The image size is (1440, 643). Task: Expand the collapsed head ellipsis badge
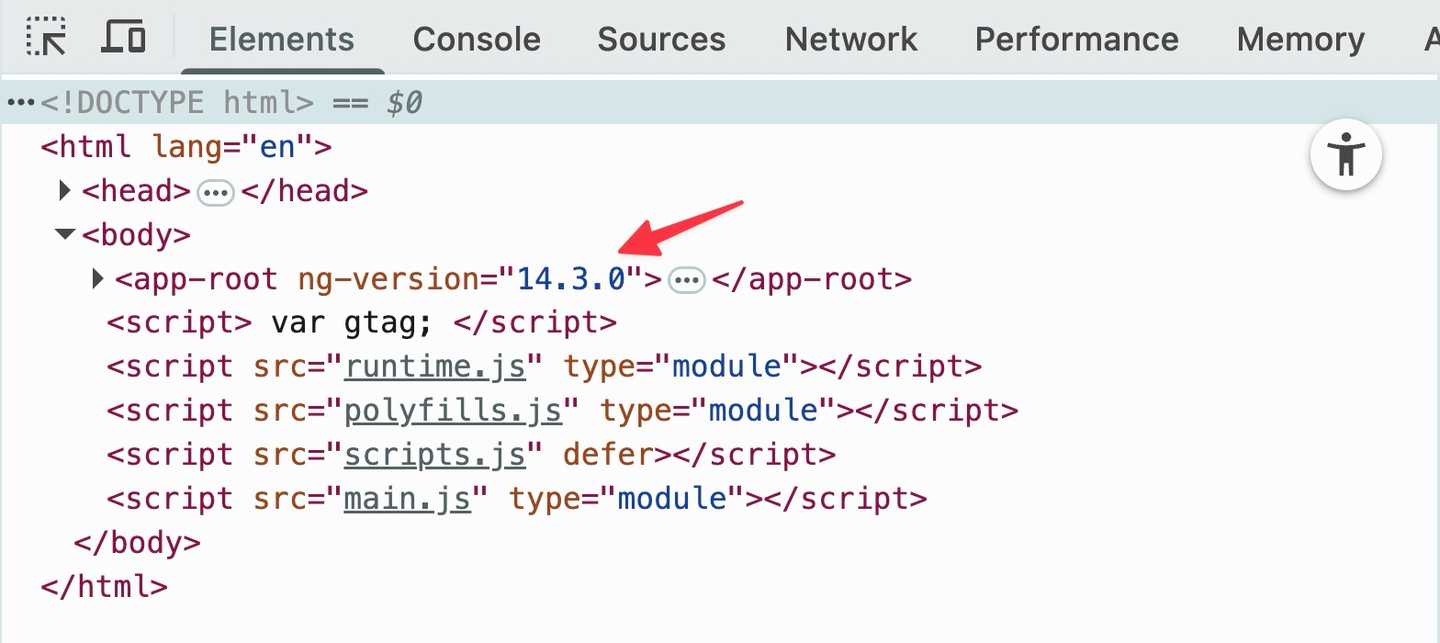point(215,192)
